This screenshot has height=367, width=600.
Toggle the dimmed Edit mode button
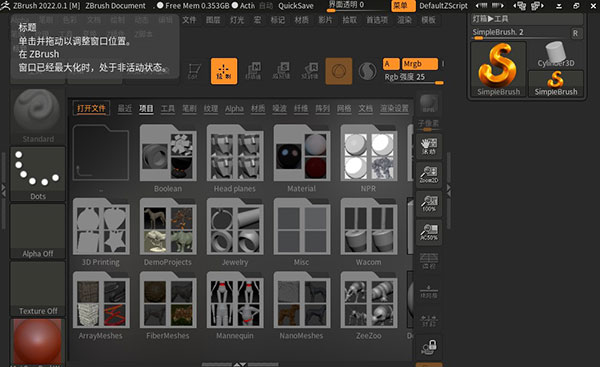tap(193, 71)
